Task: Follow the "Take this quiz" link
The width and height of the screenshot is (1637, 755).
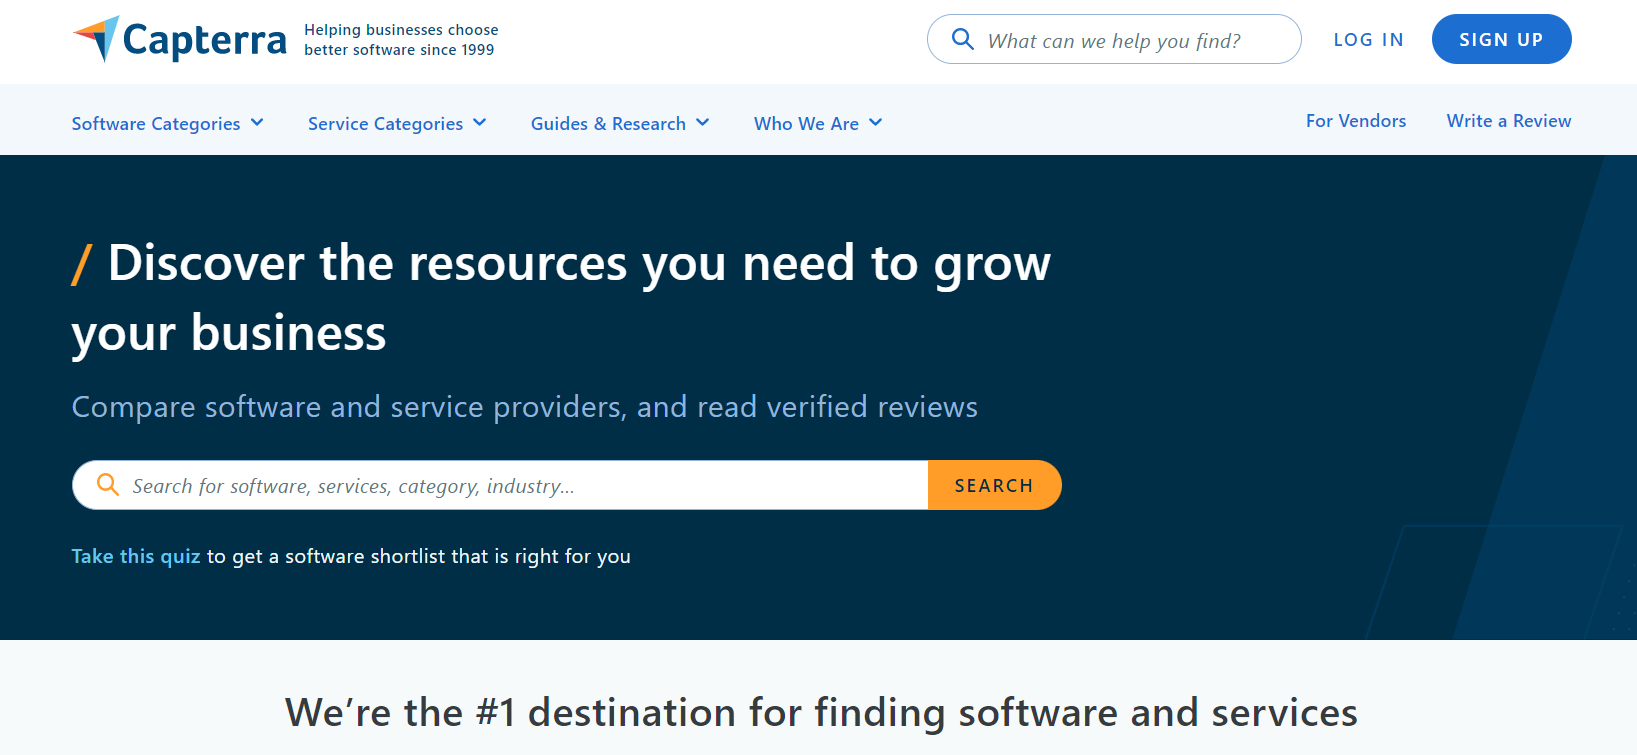Action: (x=136, y=556)
